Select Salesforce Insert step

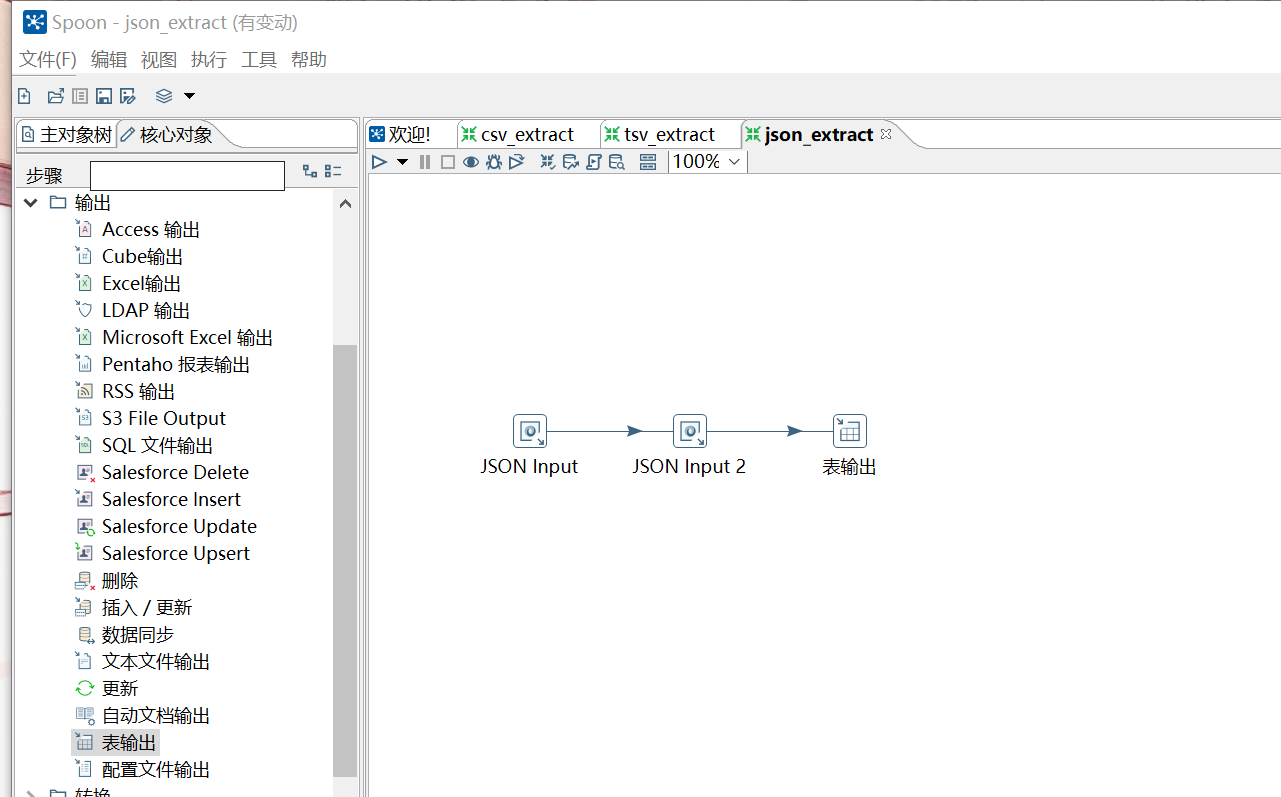pos(158,500)
